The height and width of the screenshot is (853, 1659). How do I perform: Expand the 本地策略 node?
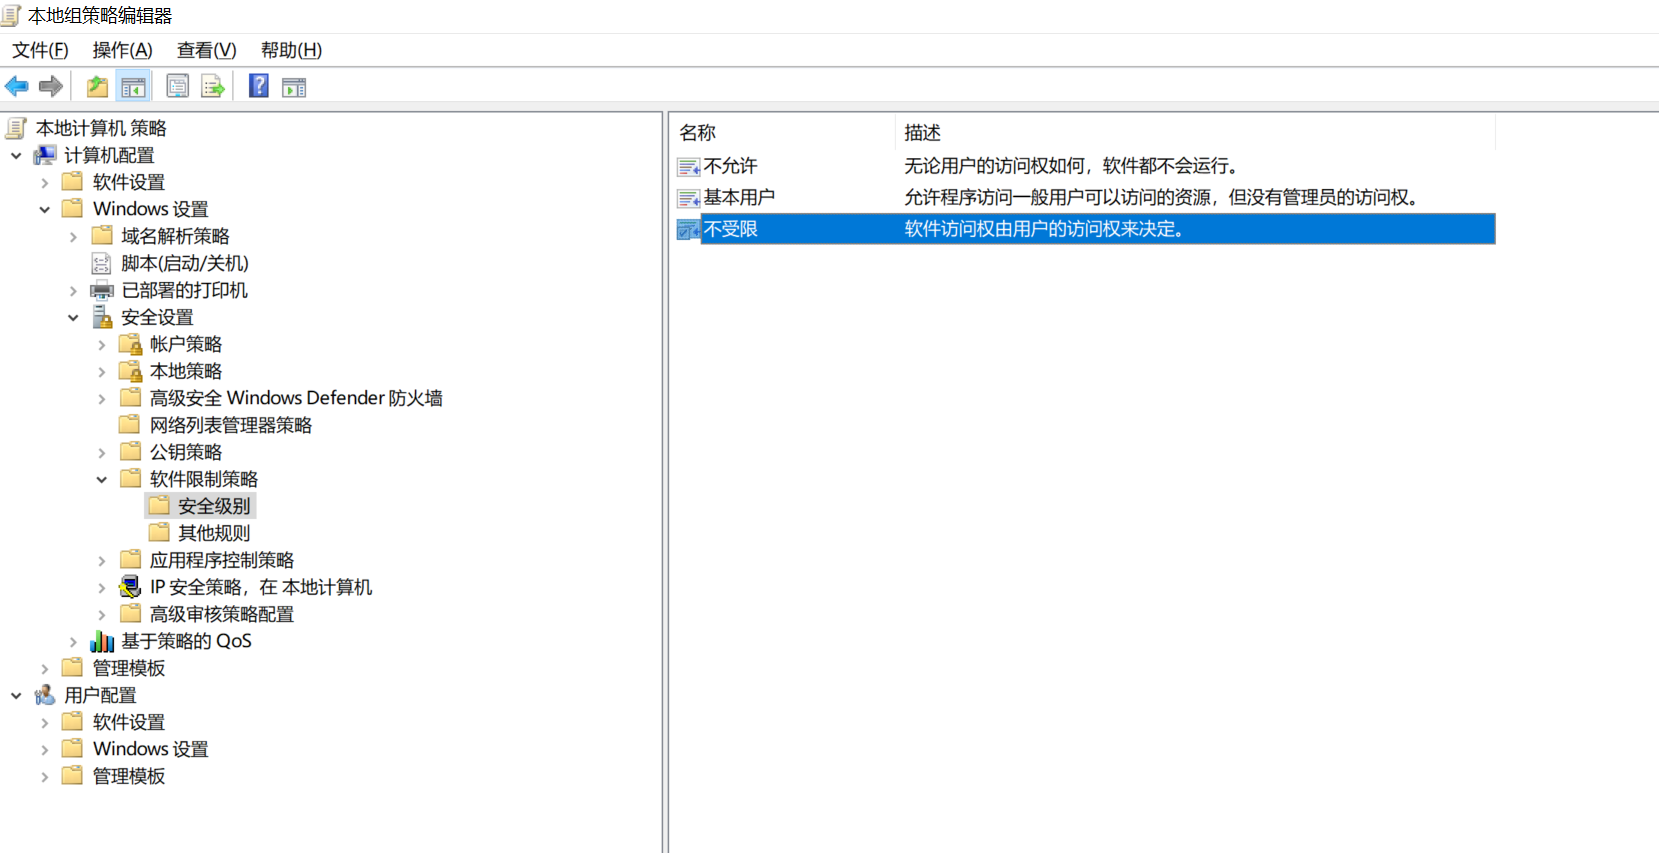click(x=101, y=371)
